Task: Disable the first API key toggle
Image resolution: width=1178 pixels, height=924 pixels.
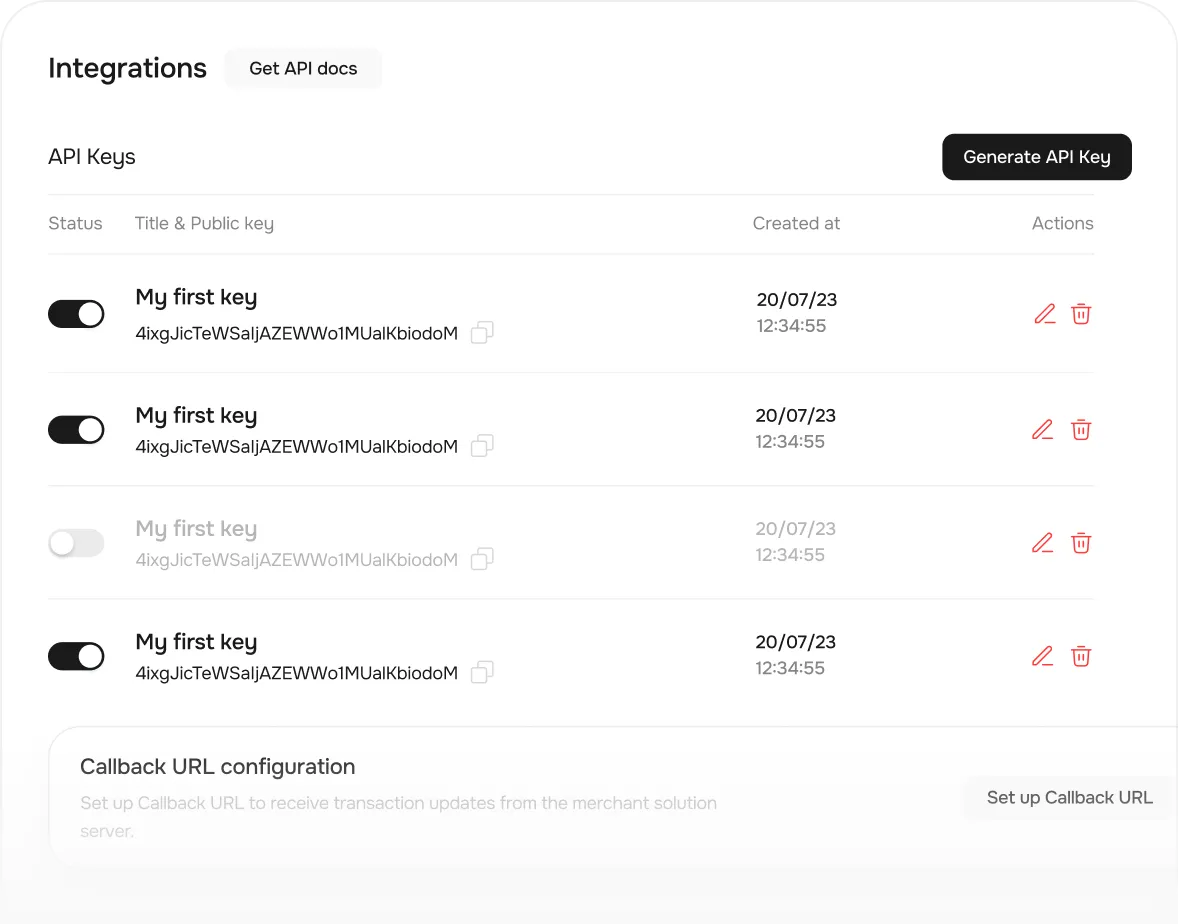Action: pos(77,314)
